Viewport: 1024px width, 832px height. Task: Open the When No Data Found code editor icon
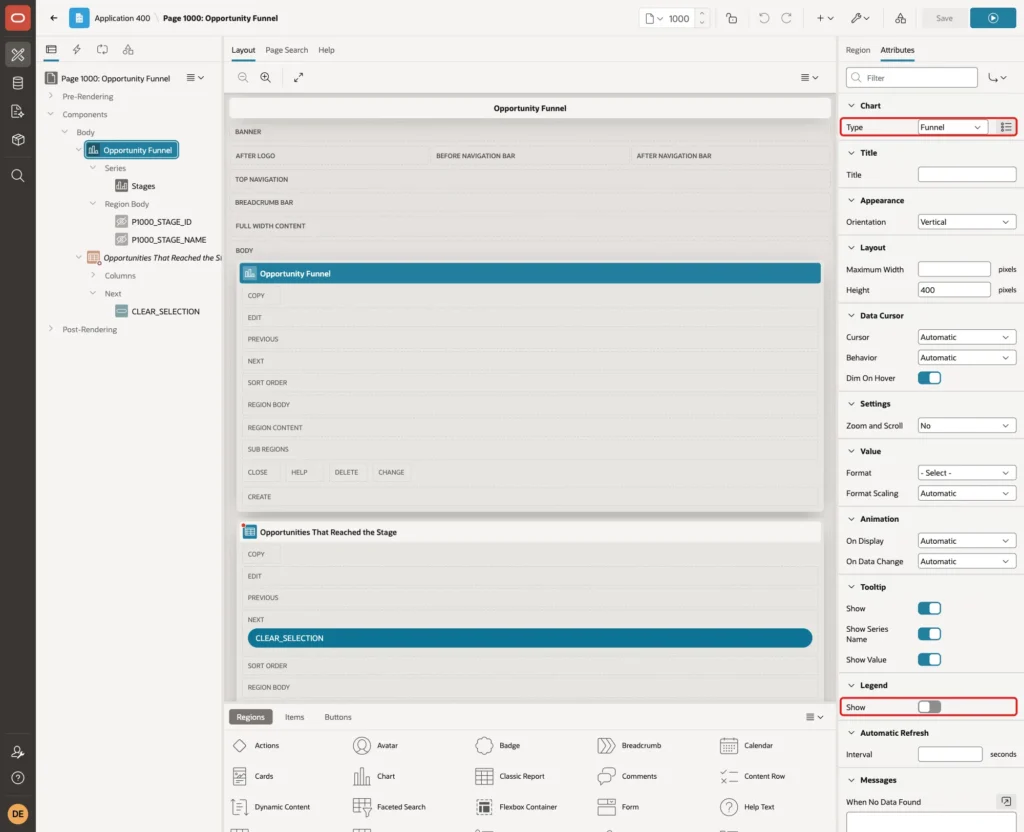coord(1006,801)
